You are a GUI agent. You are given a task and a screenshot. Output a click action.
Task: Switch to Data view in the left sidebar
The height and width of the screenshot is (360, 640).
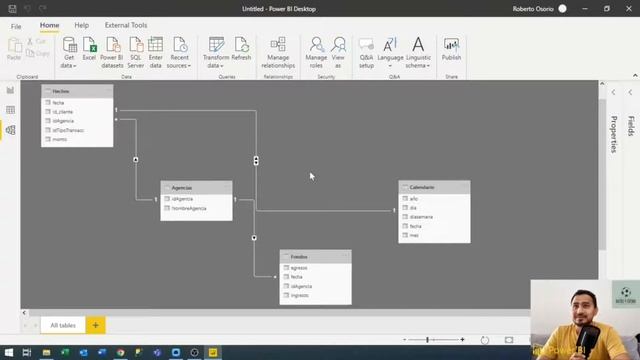point(10,110)
